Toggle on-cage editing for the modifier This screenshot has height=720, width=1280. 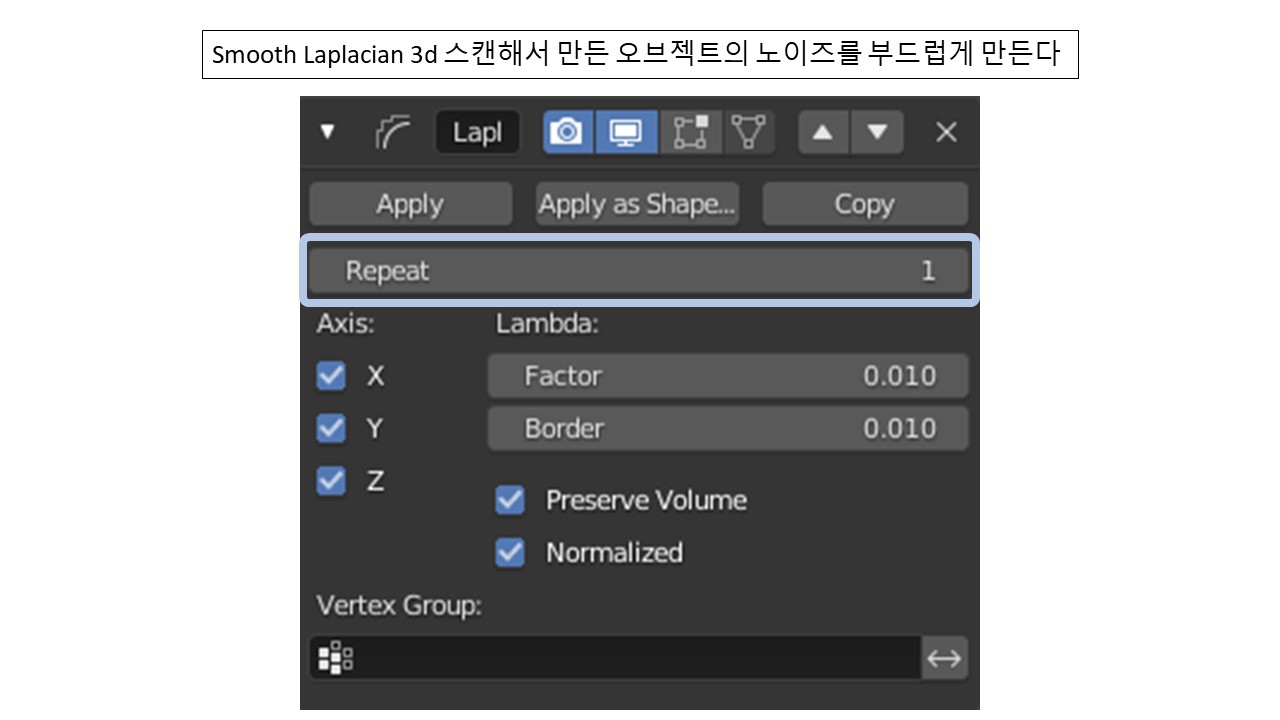(x=749, y=131)
